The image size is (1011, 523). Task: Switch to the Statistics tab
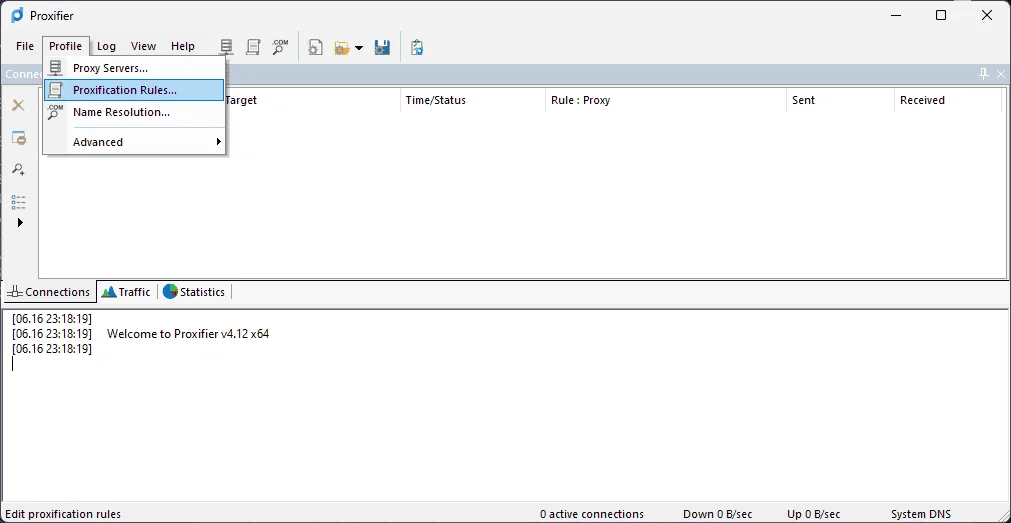point(194,292)
